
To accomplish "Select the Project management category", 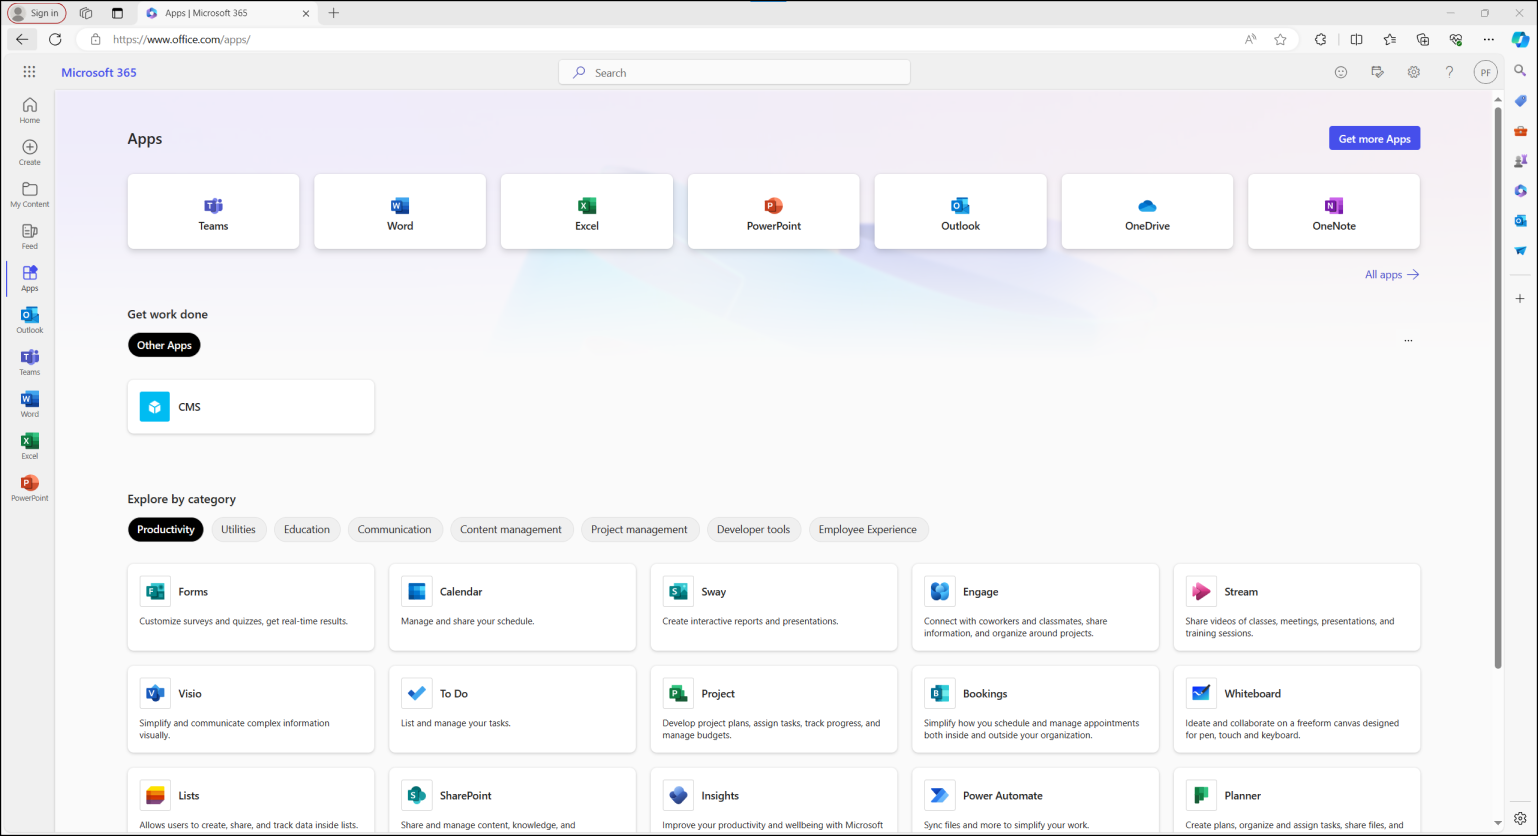I will pyautogui.click(x=639, y=529).
